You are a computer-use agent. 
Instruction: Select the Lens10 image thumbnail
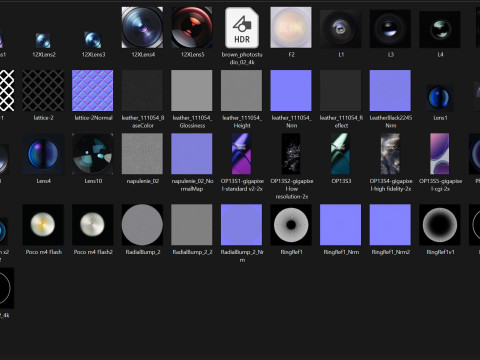click(x=93, y=154)
